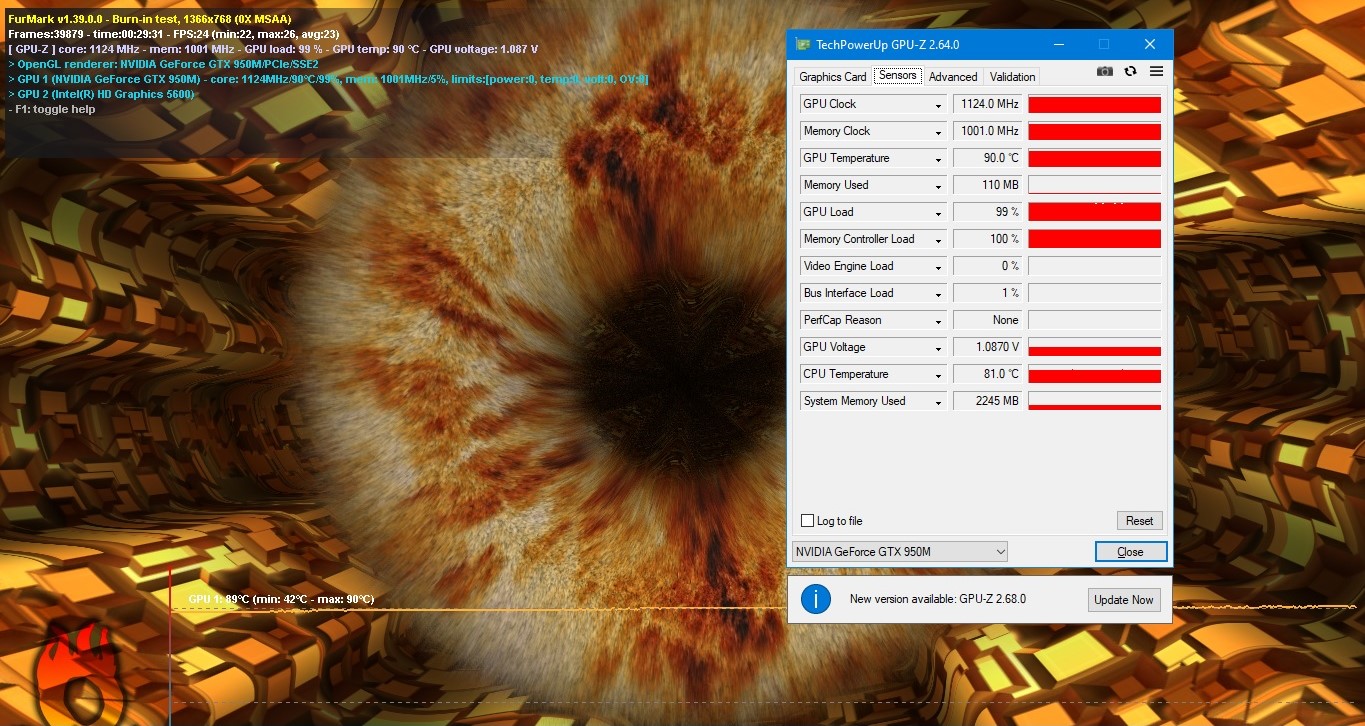Expand the GPU Clock sensor dropdown

click(938, 105)
